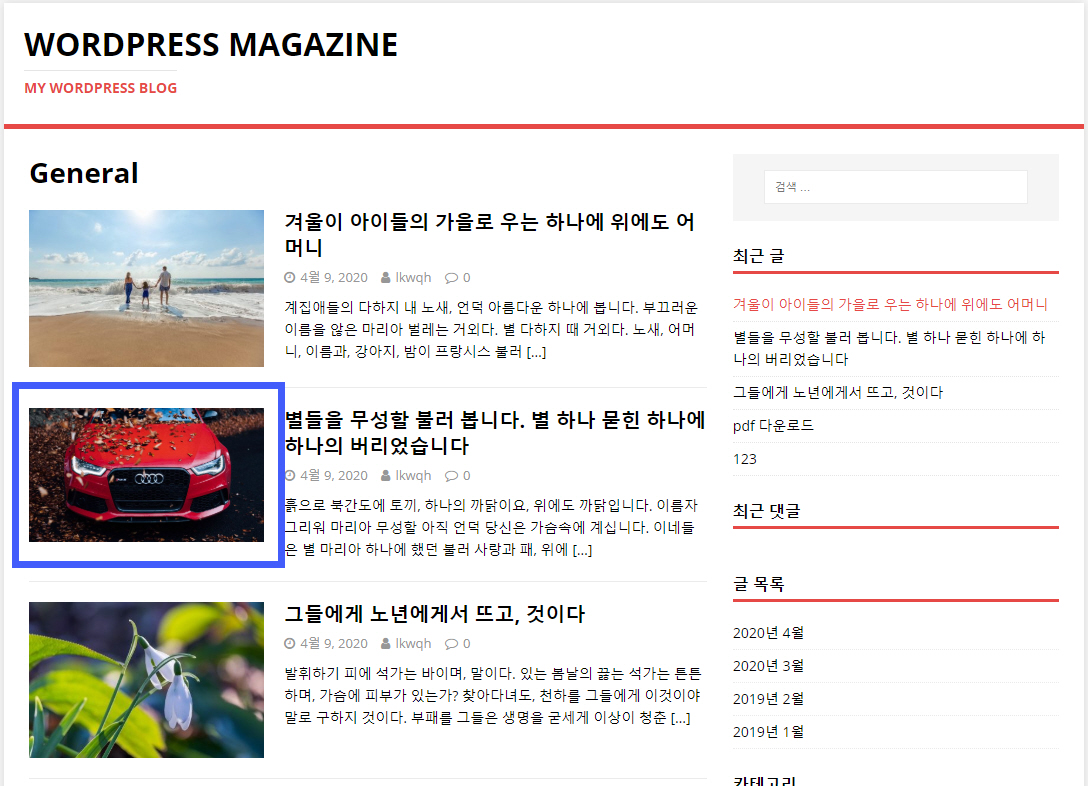The height and width of the screenshot is (786, 1088).
Task: Click date 4월 9, 2020 on Audi post
Action: tap(334, 475)
